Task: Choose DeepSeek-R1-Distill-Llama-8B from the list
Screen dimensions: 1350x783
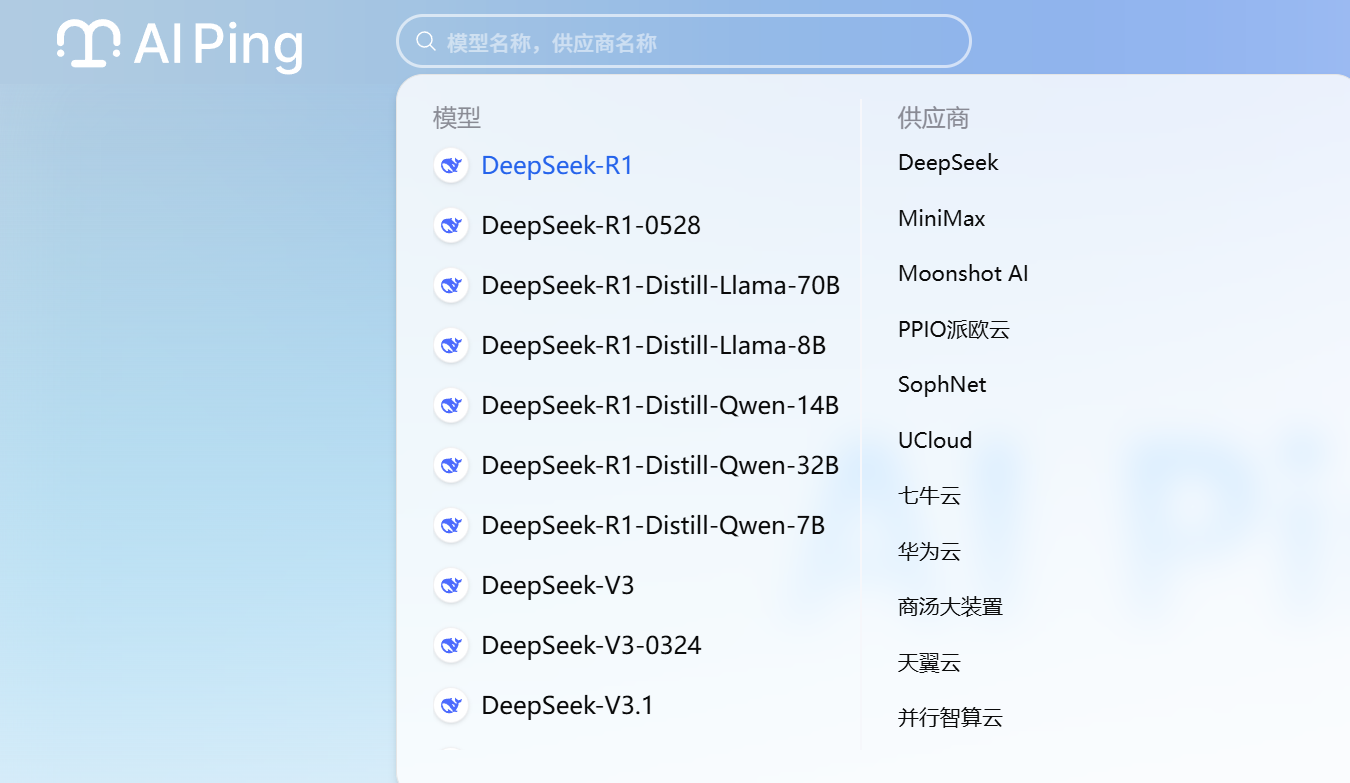Action: [x=653, y=345]
